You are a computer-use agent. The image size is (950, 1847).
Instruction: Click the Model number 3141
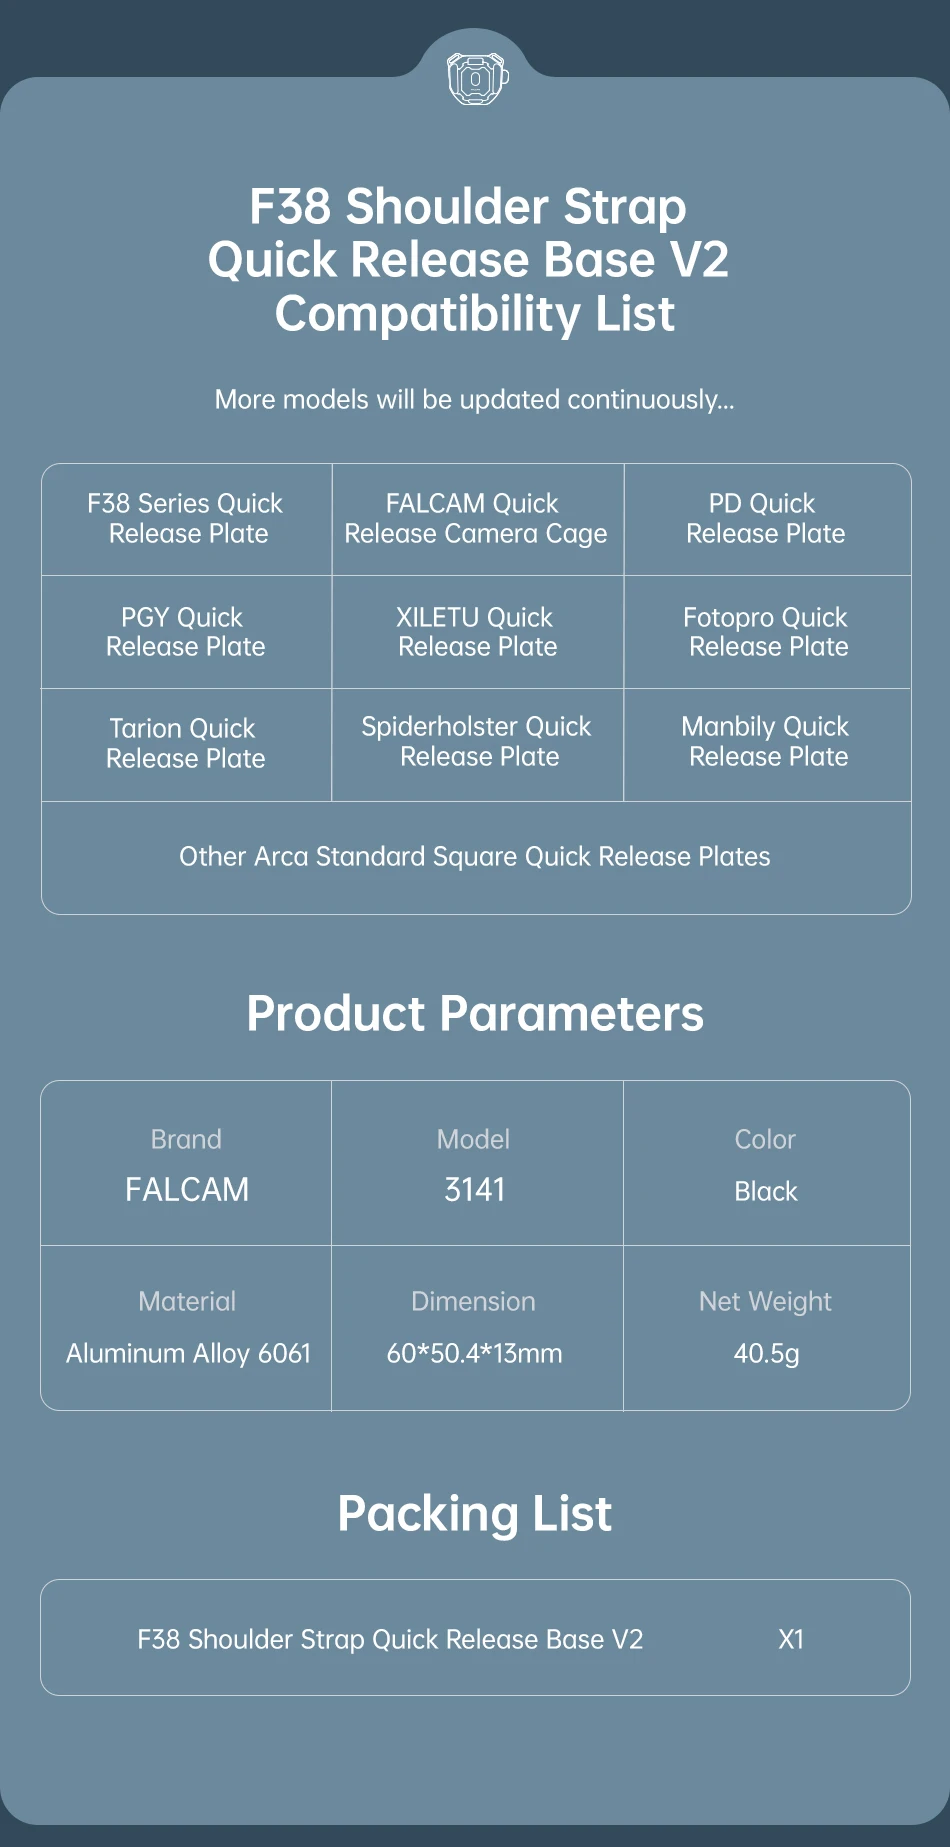coord(475,1190)
